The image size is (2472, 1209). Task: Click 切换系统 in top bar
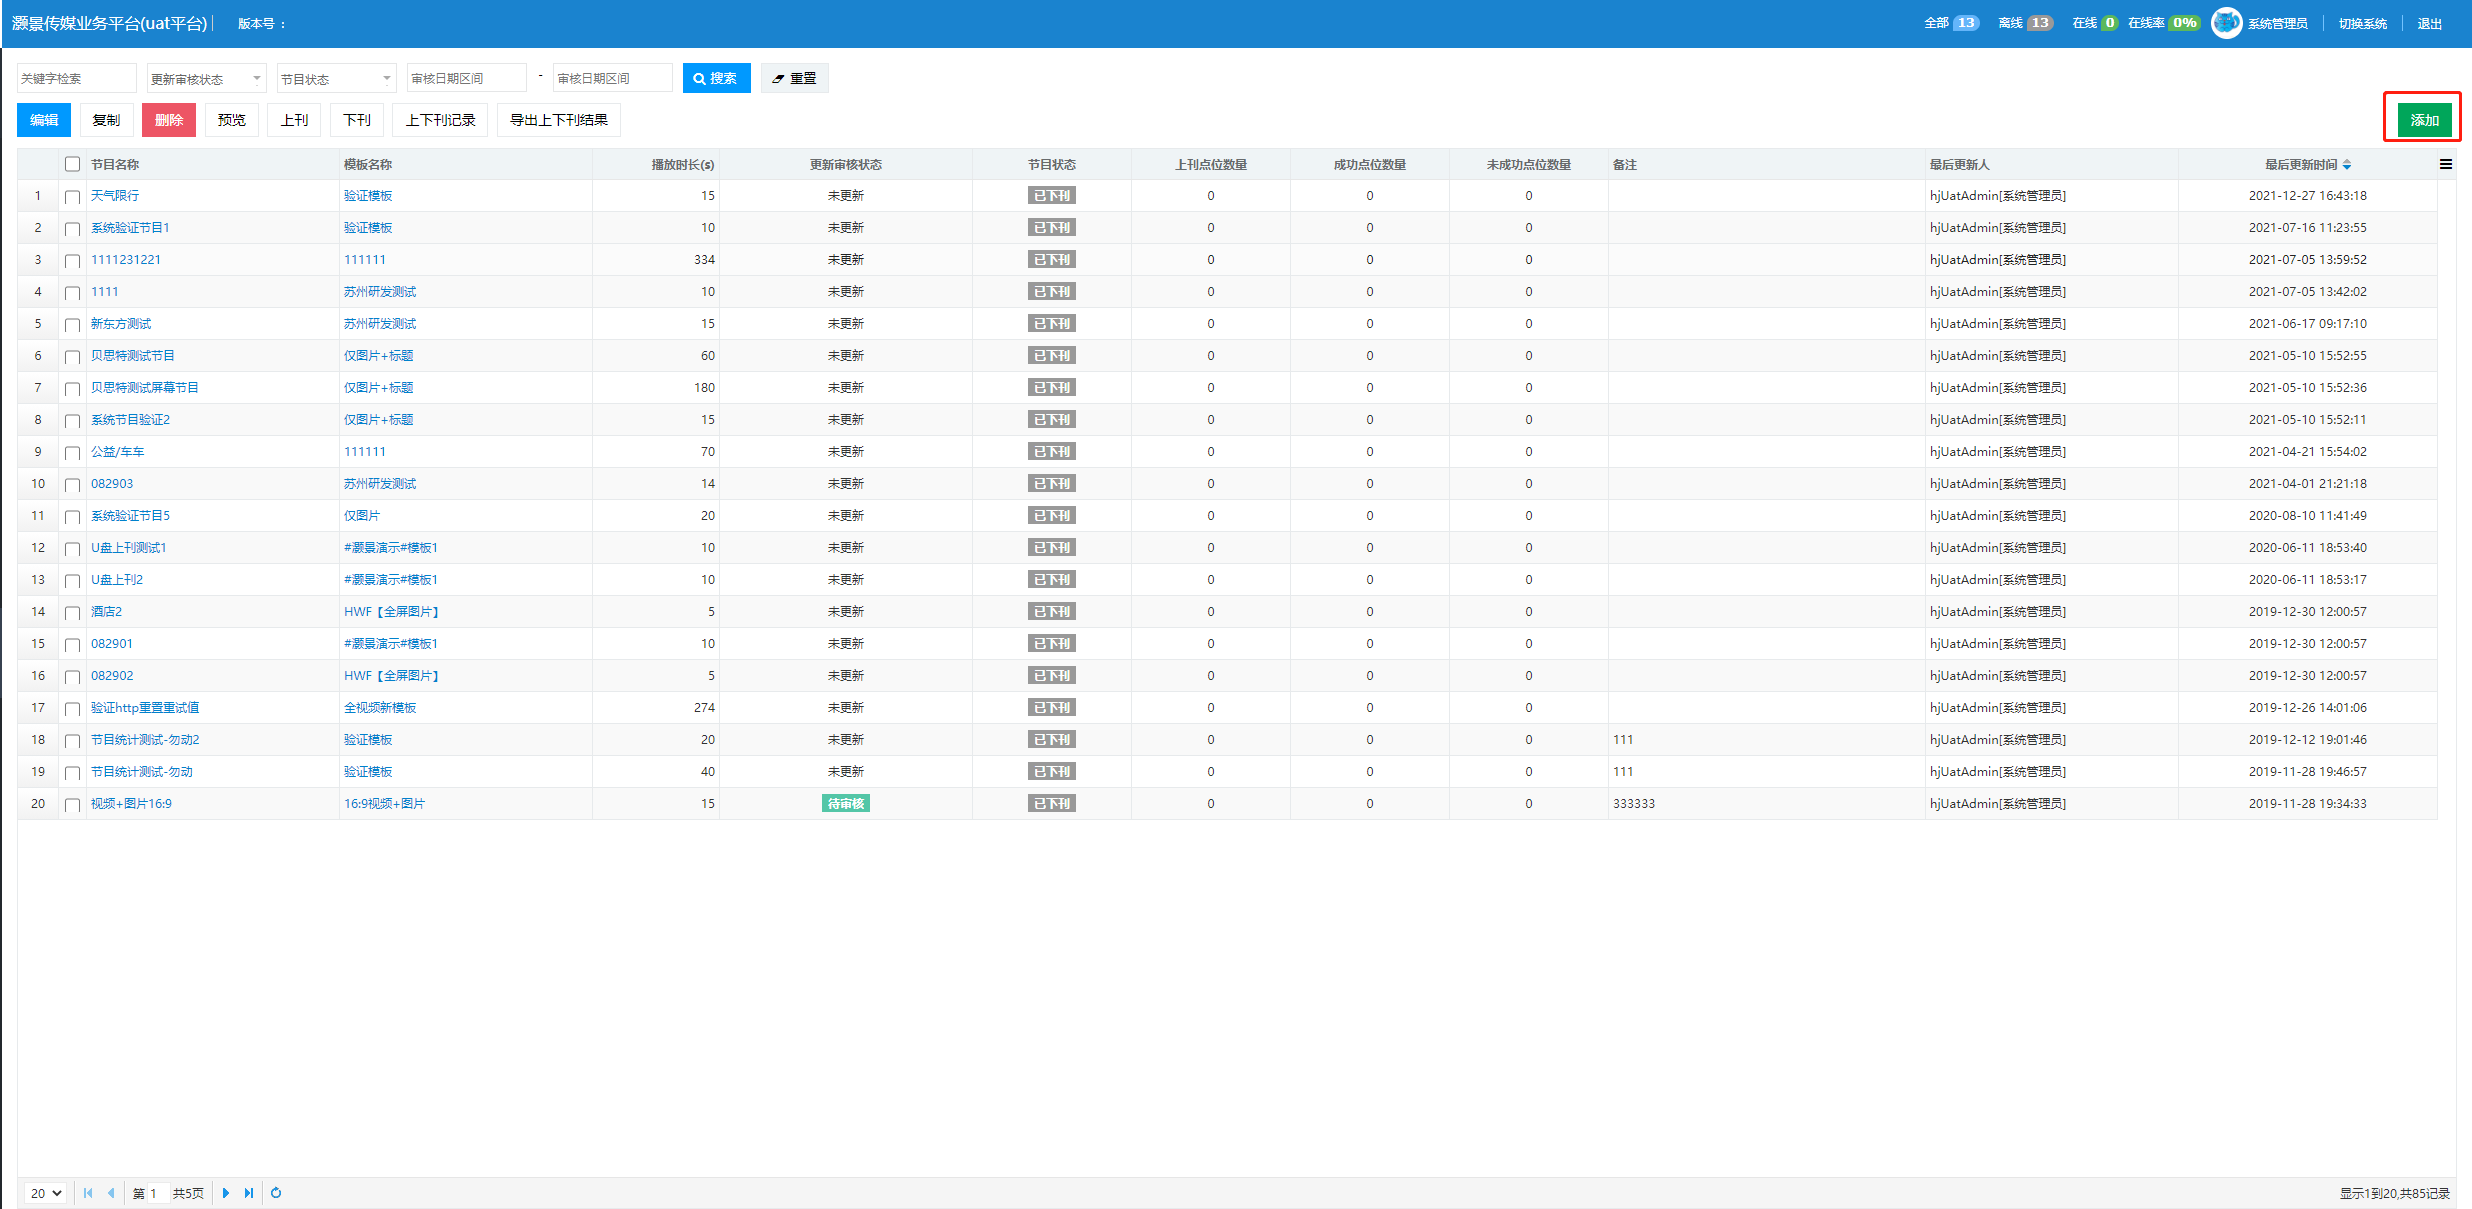tap(2362, 24)
